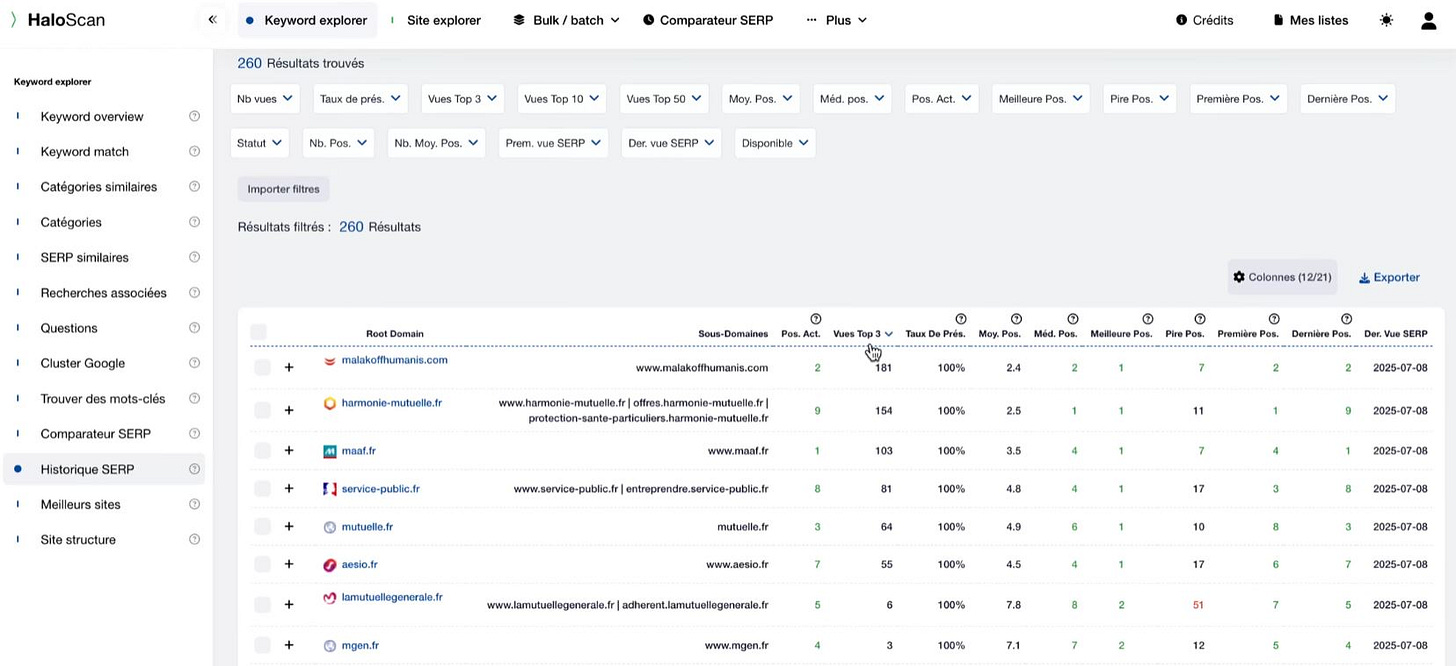The width and height of the screenshot is (1456, 666).
Task: Open help icon next to Recherches associées
Action: click(195, 292)
